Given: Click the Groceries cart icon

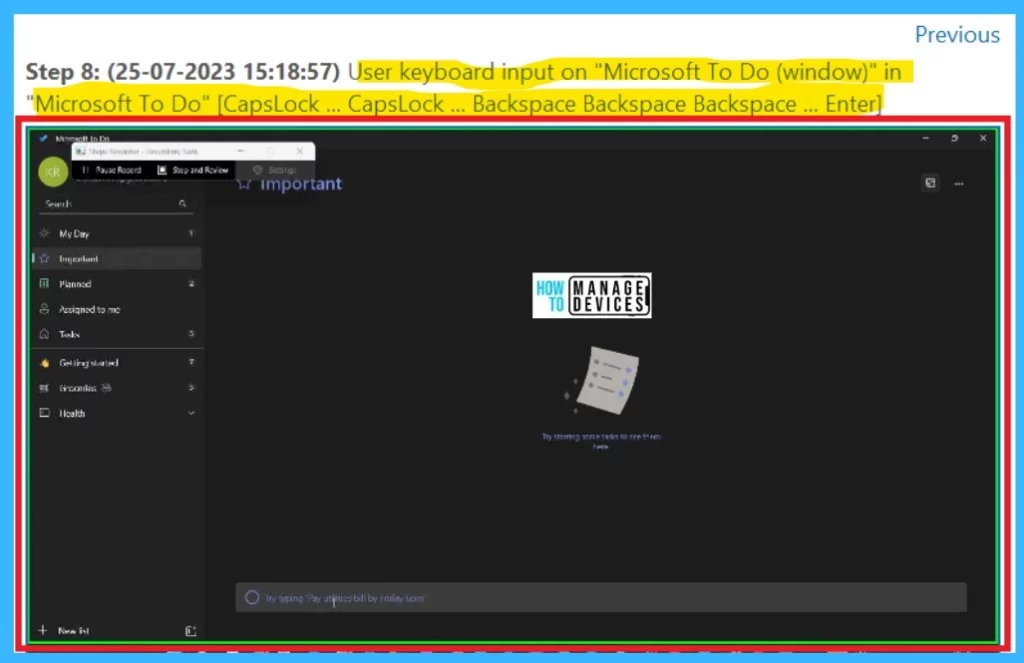Looking at the screenshot, I should 44,388.
